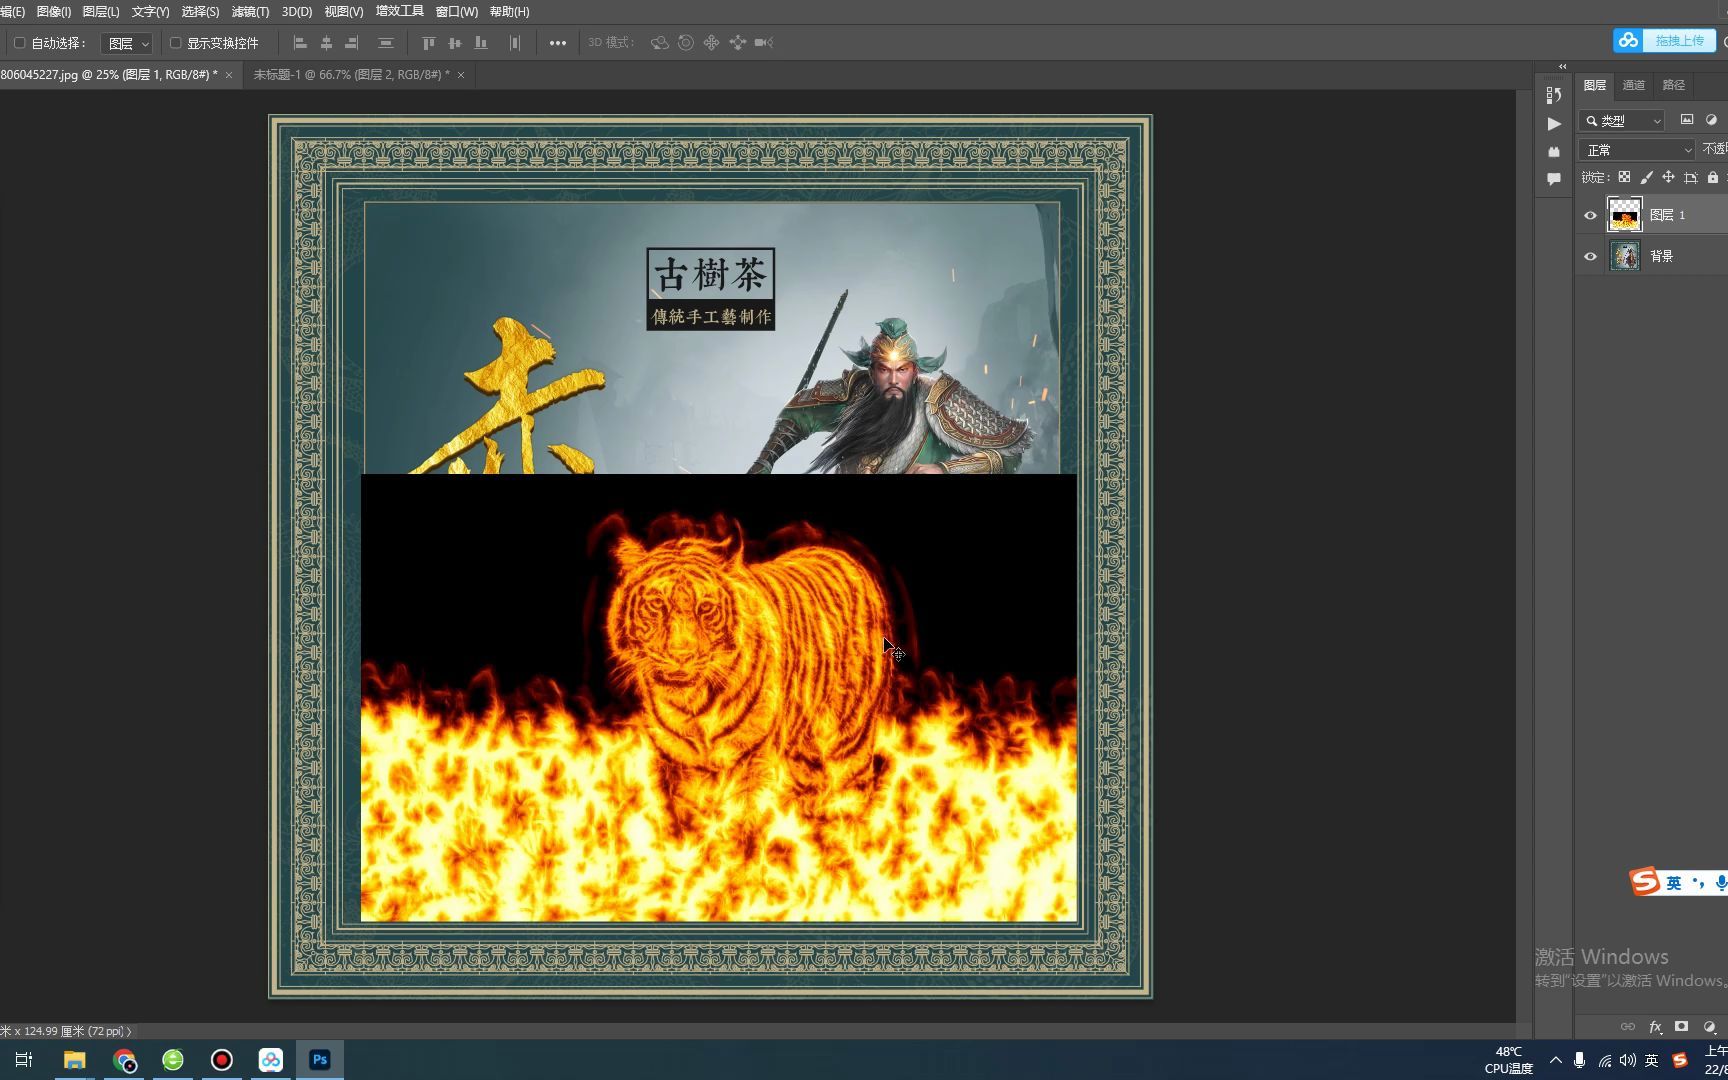The image size is (1728, 1080).
Task: Enable the 显示变换控件 checkbox
Action: (175, 43)
